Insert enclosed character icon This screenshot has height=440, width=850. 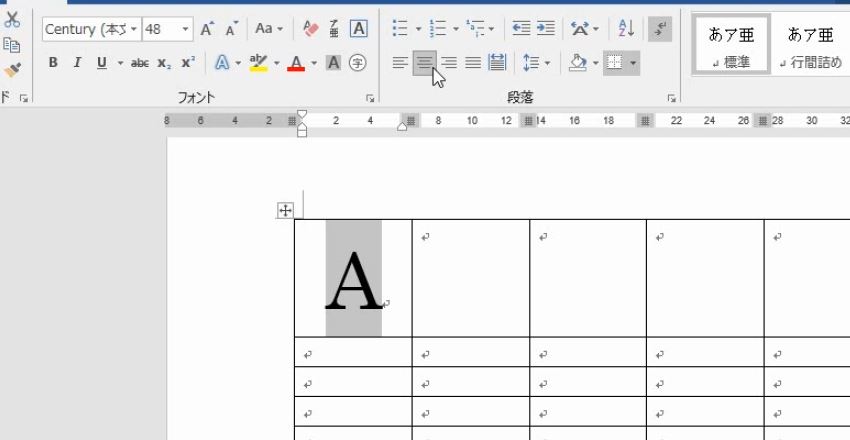357,63
